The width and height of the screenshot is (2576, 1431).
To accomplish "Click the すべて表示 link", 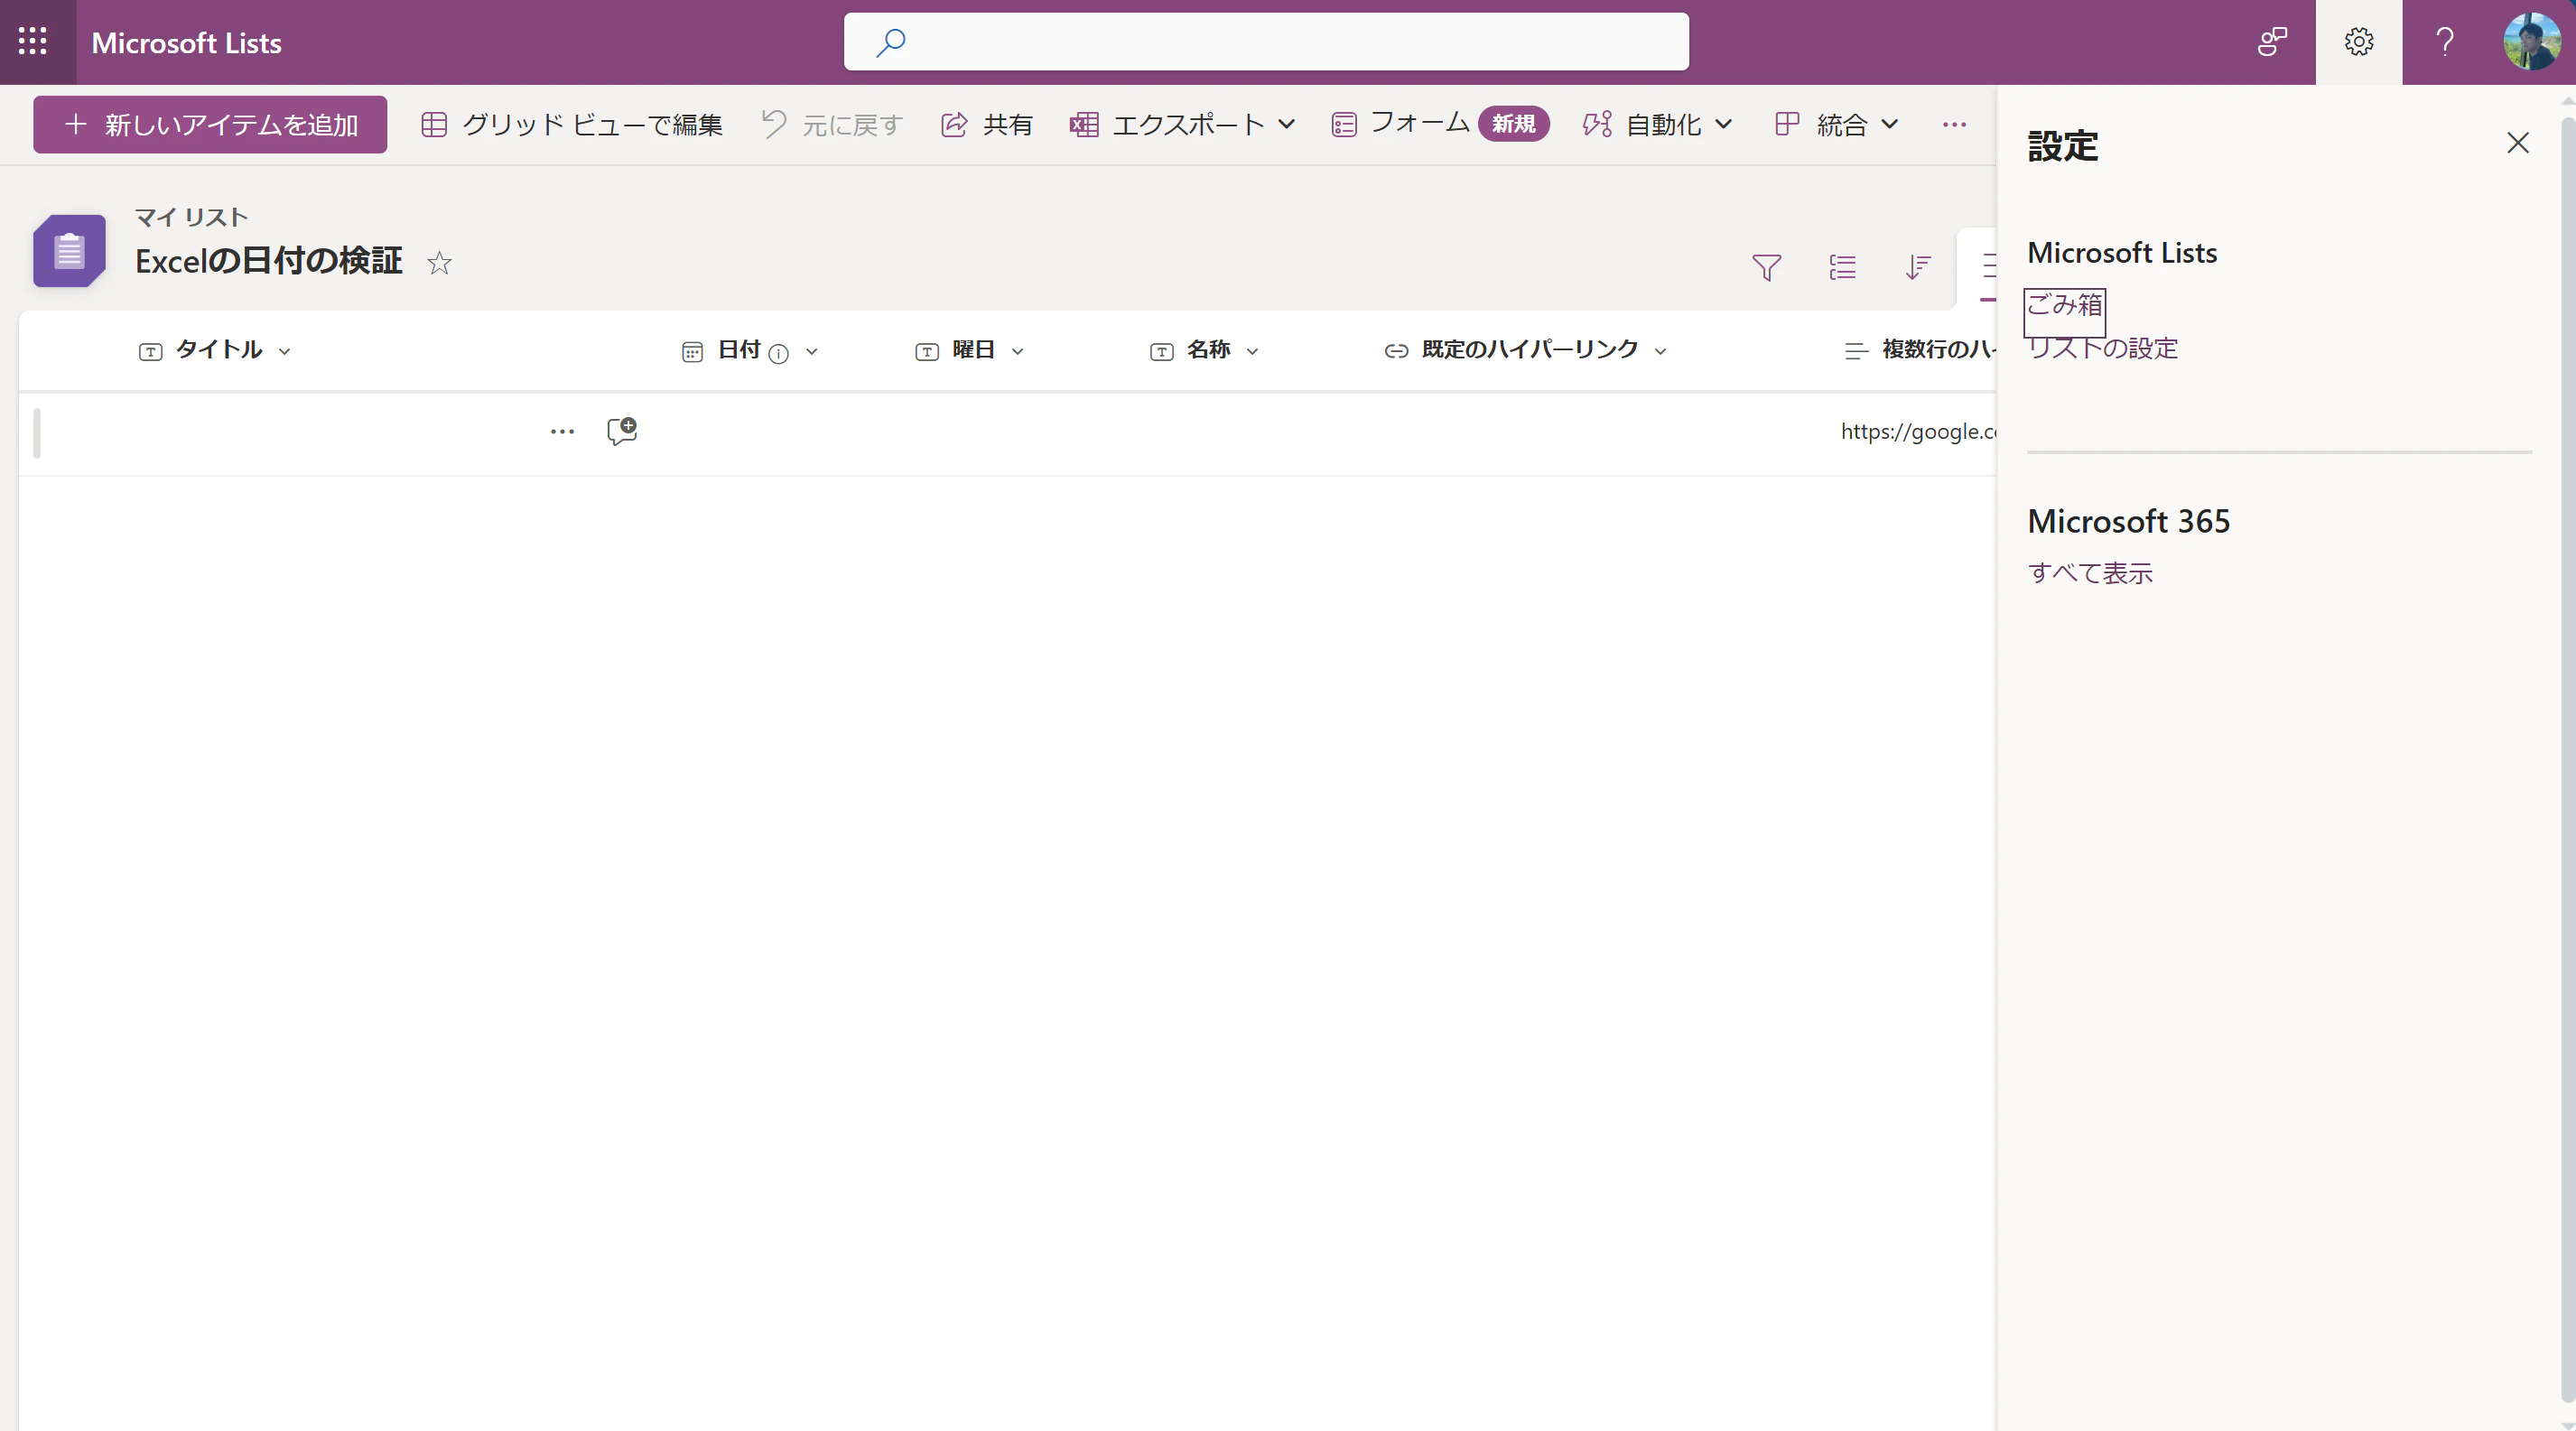I will pyautogui.click(x=2090, y=573).
